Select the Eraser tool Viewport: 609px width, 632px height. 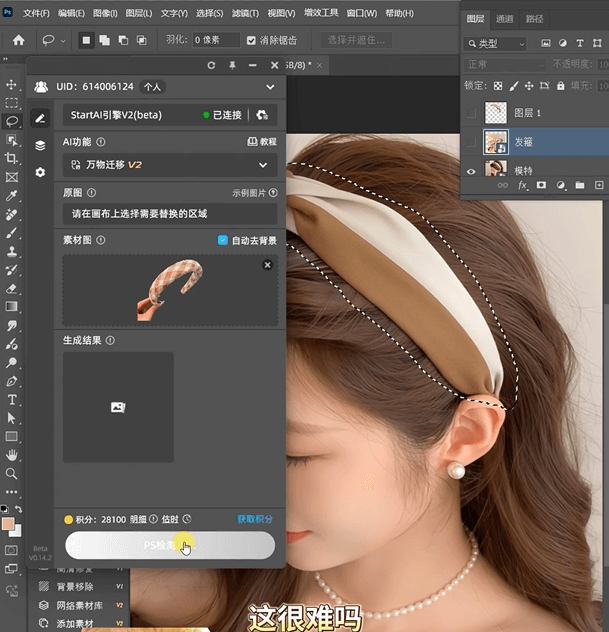(11, 289)
